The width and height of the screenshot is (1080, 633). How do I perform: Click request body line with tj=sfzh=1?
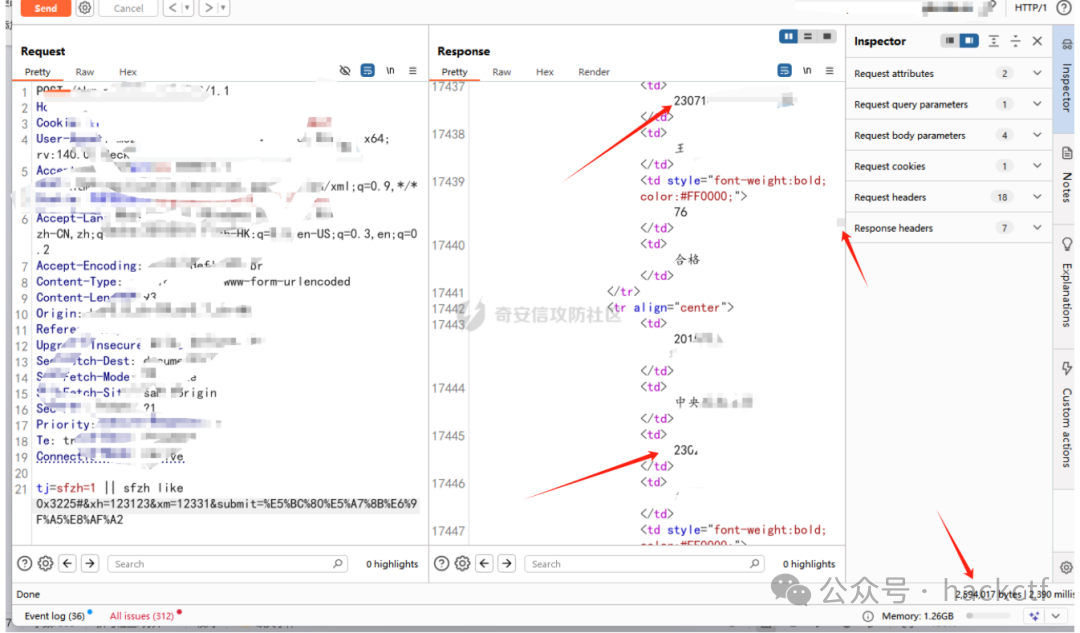point(110,488)
